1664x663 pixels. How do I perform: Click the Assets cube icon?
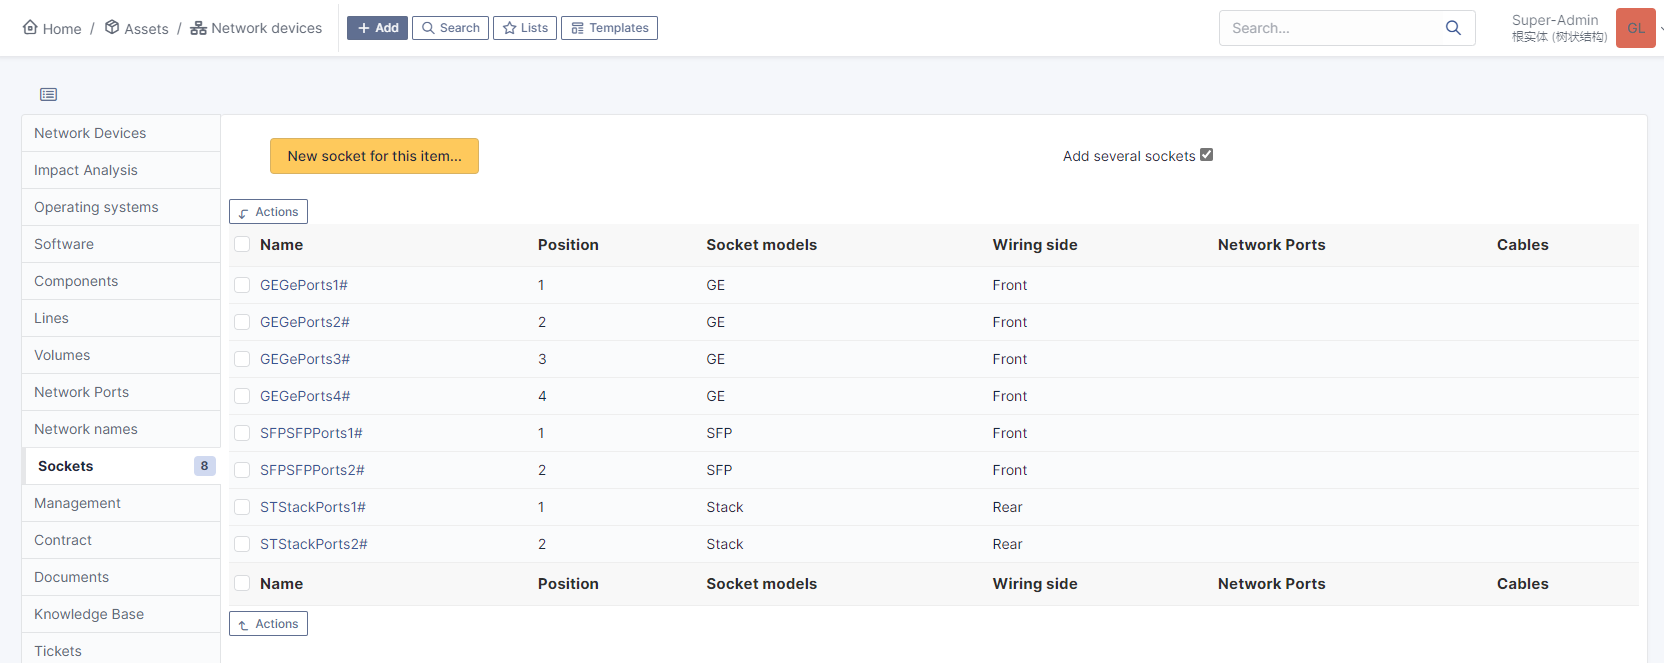tap(112, 27)
